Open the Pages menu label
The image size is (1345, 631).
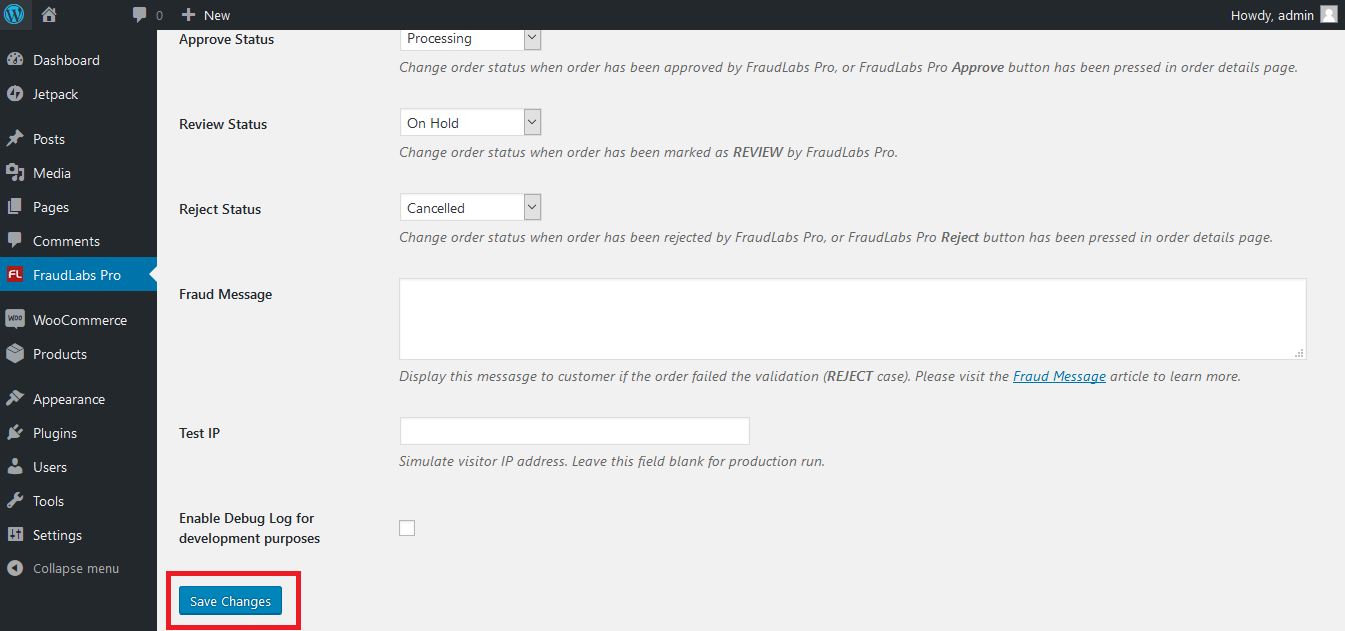pos(51,207)
